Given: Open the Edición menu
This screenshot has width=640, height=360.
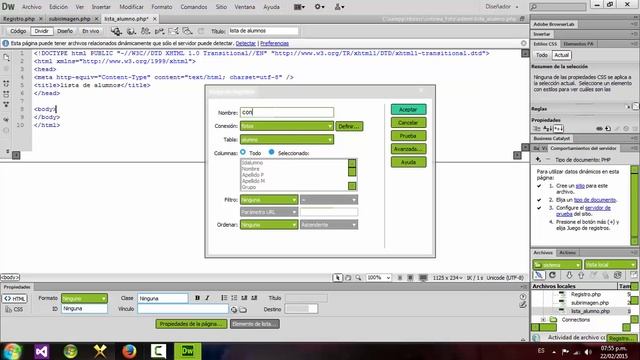Looking at the screenshot, I should (x=58, y=7).
